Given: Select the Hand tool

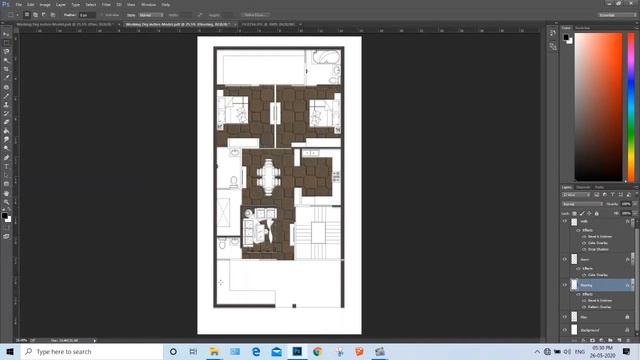Looking at the screenshot, I should [x=6, y=193].
